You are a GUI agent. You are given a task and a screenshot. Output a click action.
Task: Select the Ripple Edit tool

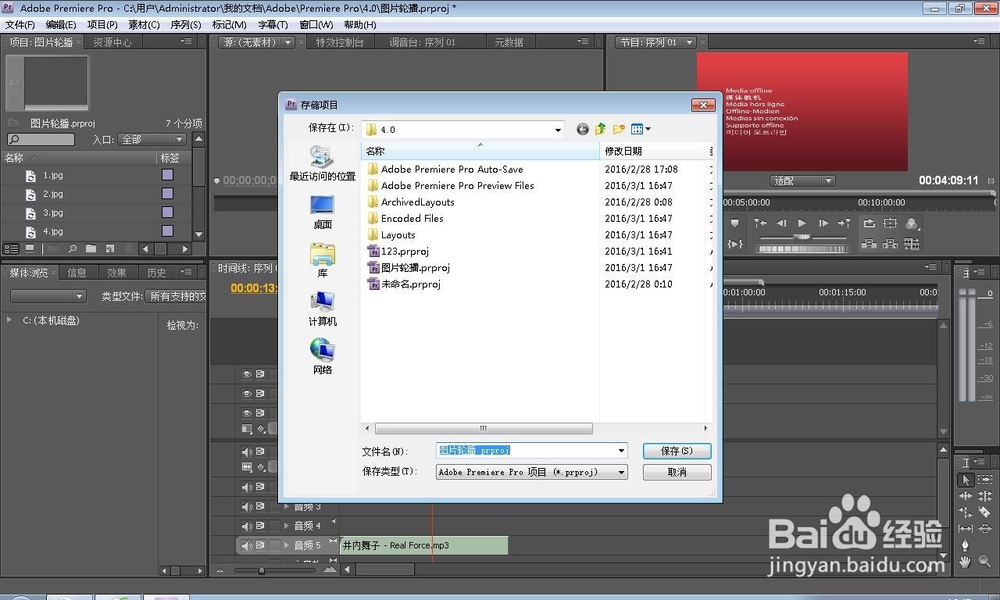click(x=966, y=496)
